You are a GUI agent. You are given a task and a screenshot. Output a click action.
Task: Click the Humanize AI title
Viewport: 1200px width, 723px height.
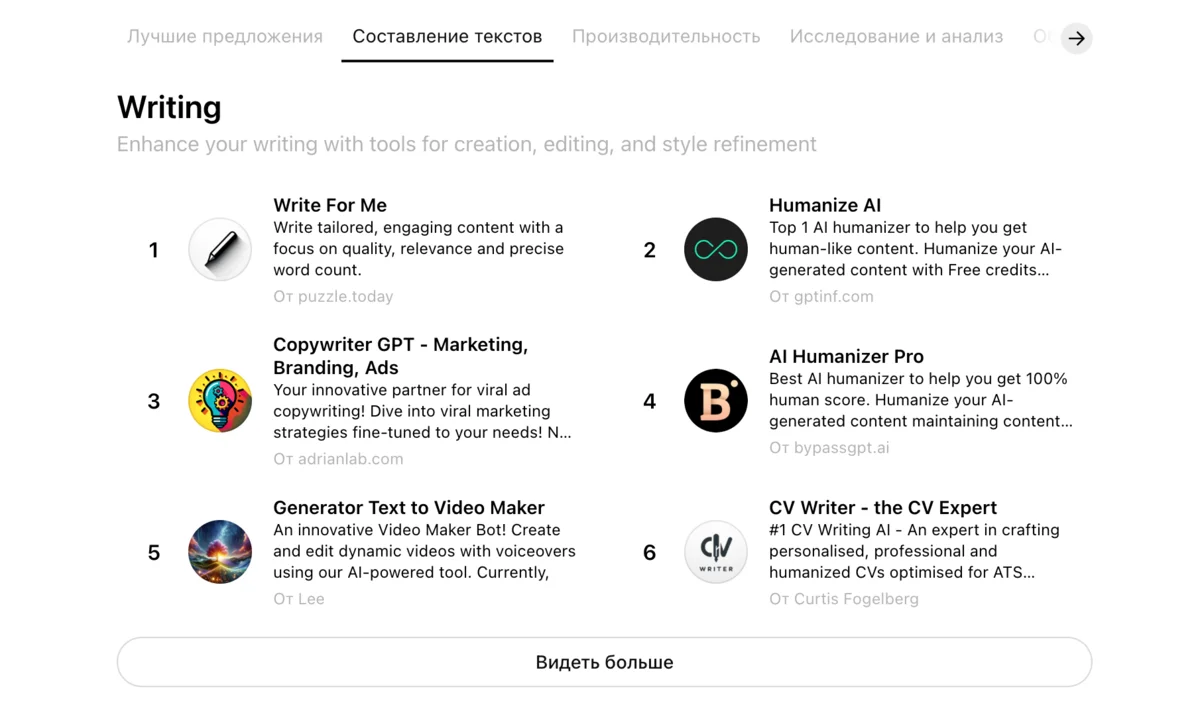pyautogui.click(x=825, y=205)
